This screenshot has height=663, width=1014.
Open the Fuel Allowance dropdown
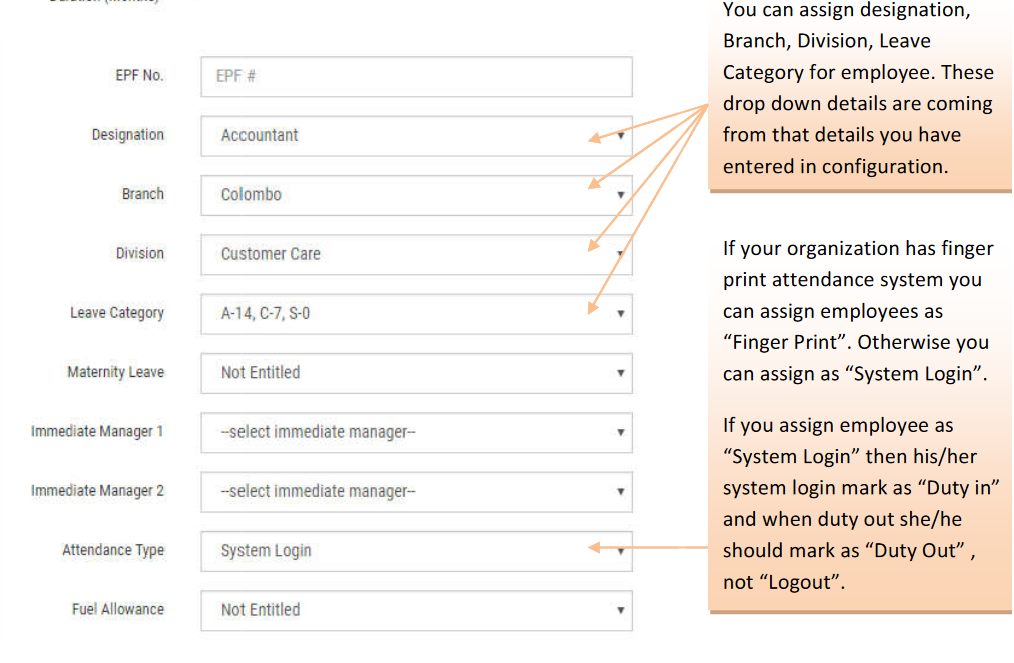pyautogui.click(x=416, y=609)
